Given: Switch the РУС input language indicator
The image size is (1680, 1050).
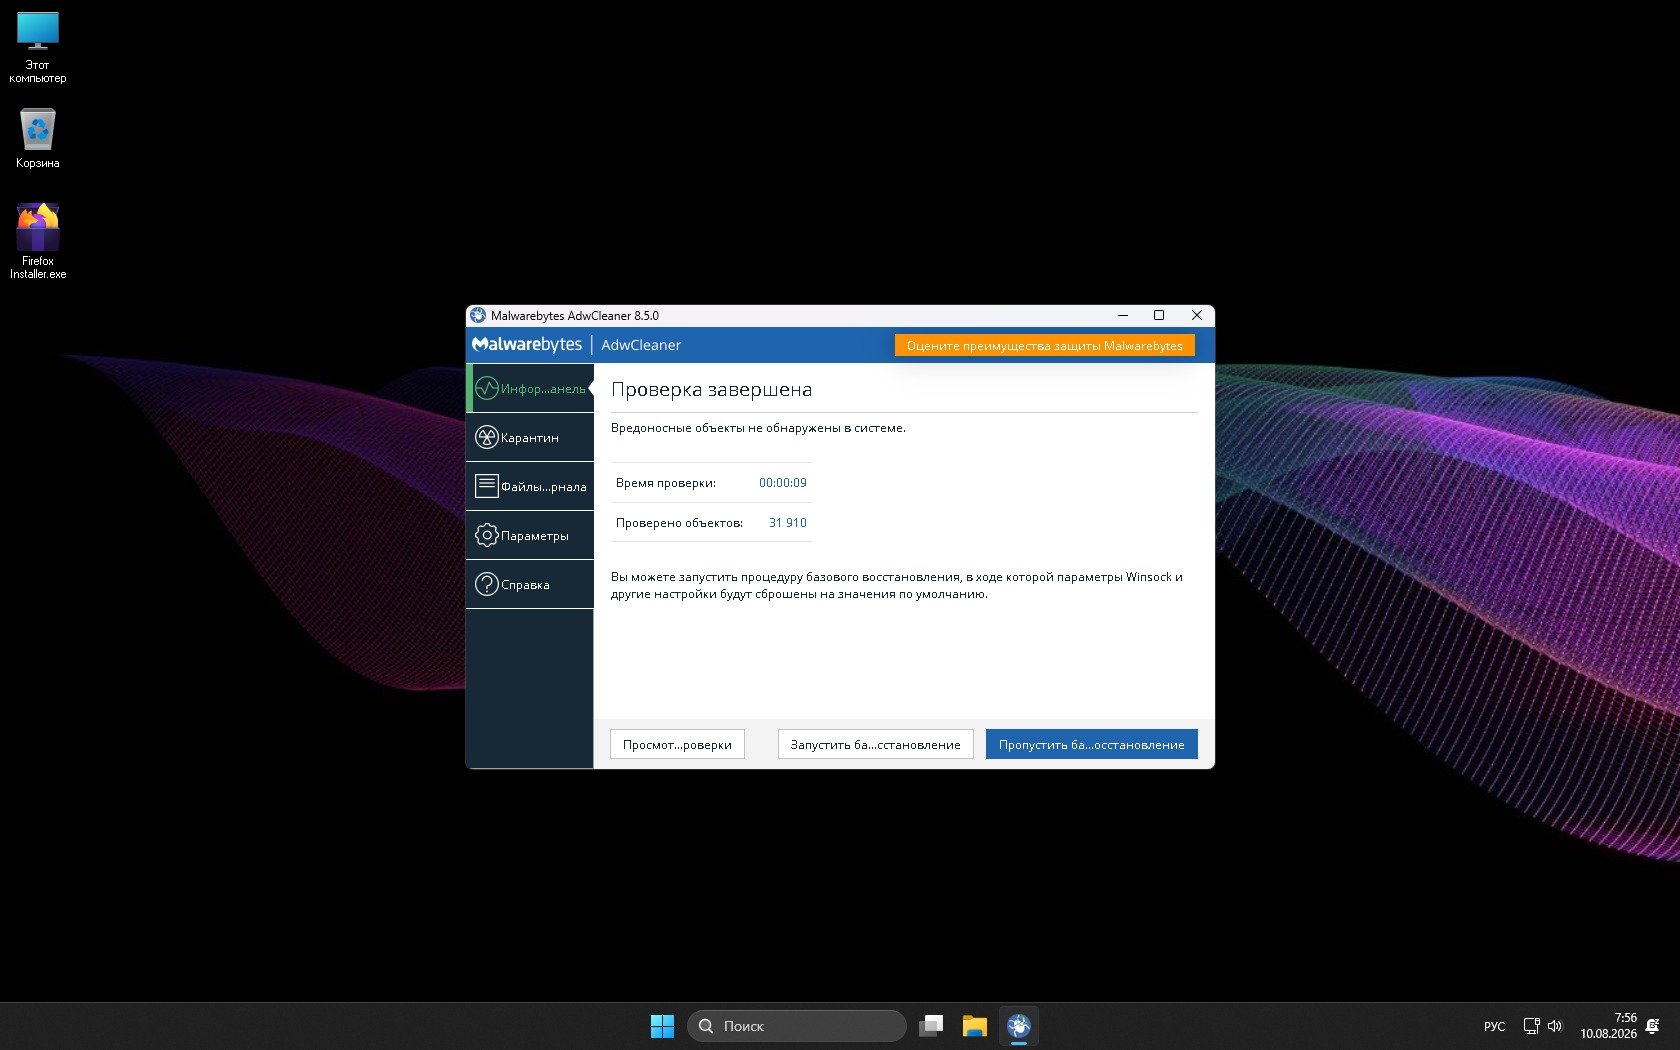Looking at the screenshot, I should [x=1494, y=1026].
